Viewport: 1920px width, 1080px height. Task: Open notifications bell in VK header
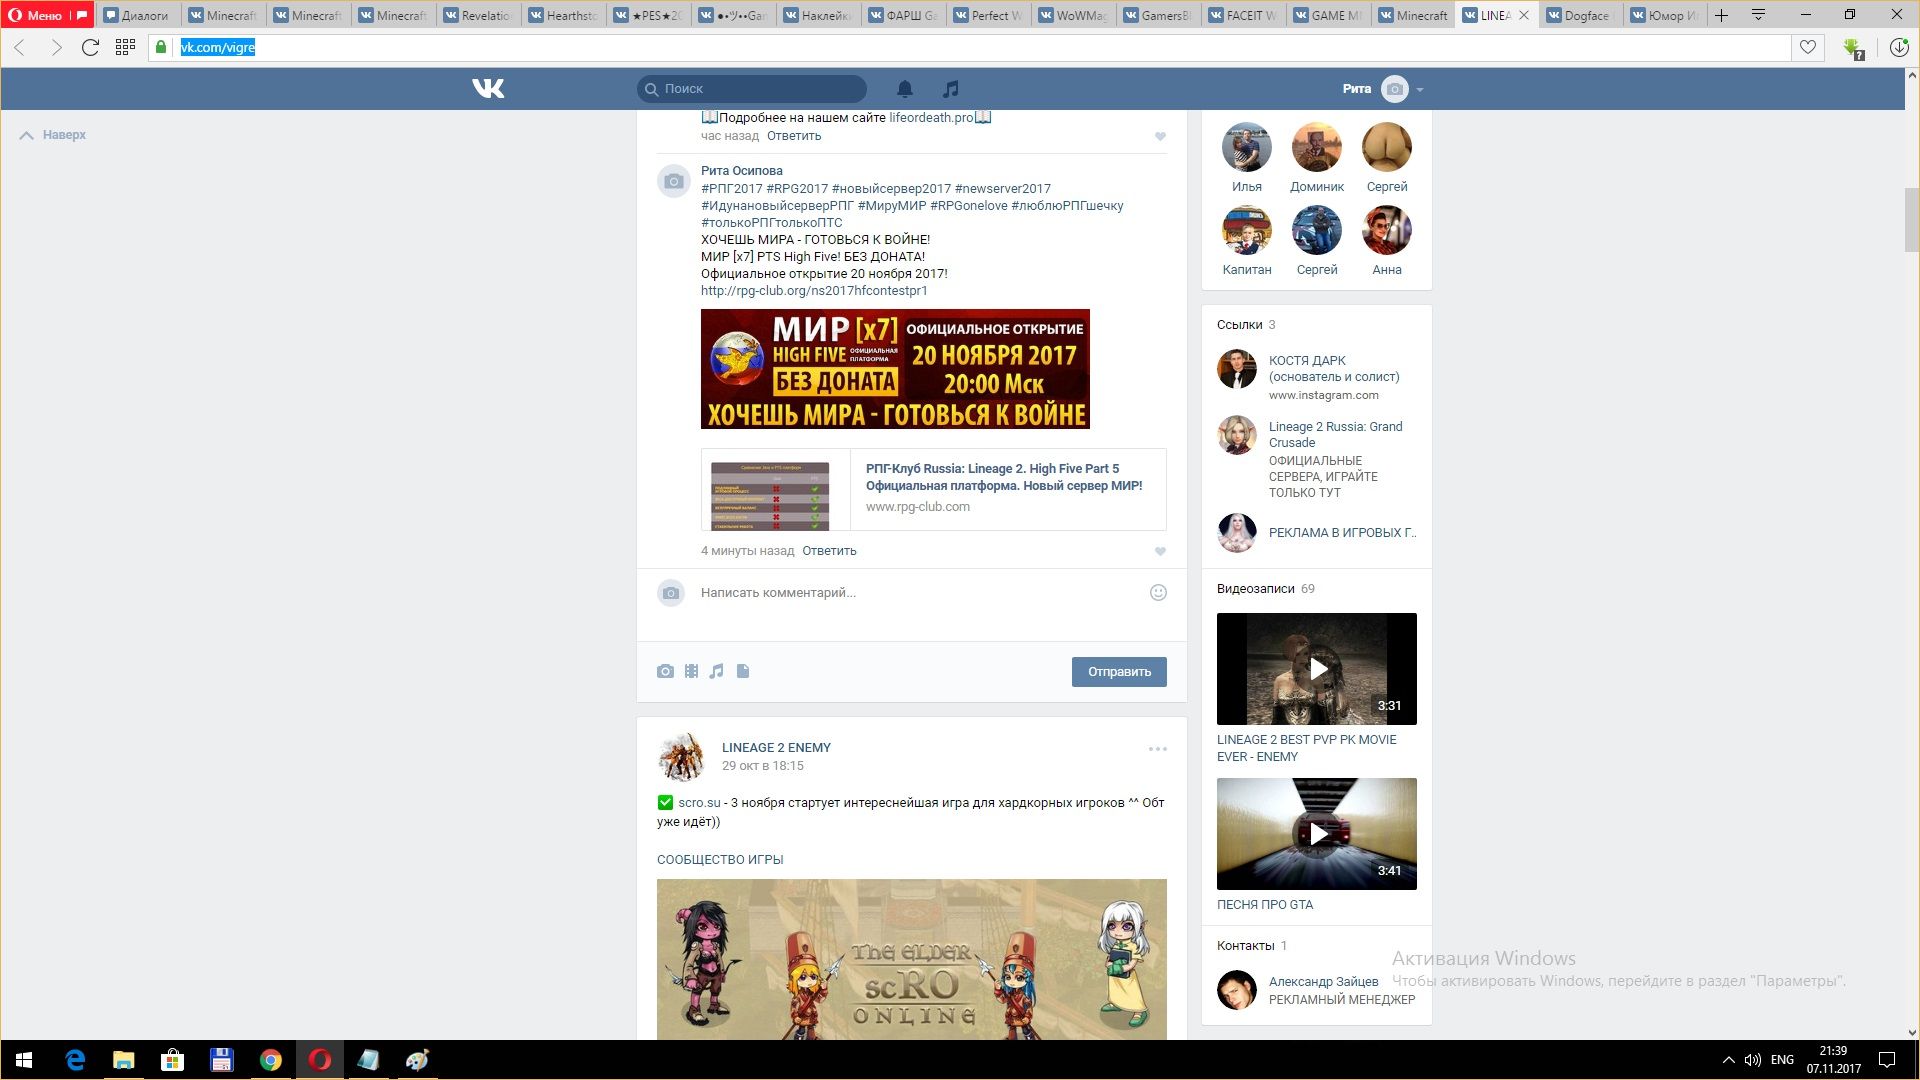905,89
